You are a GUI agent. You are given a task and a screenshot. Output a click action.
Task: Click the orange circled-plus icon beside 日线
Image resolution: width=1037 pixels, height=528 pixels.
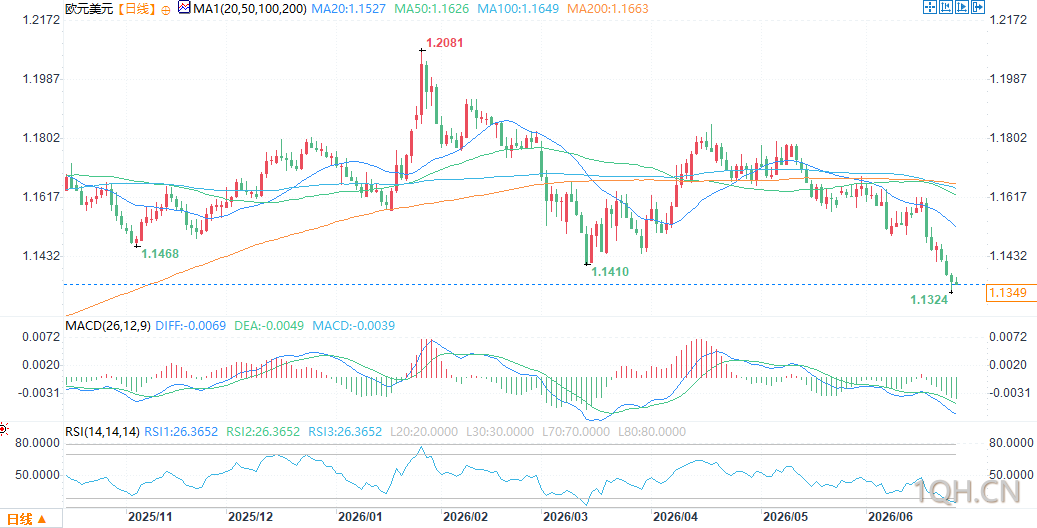(165, 9)
